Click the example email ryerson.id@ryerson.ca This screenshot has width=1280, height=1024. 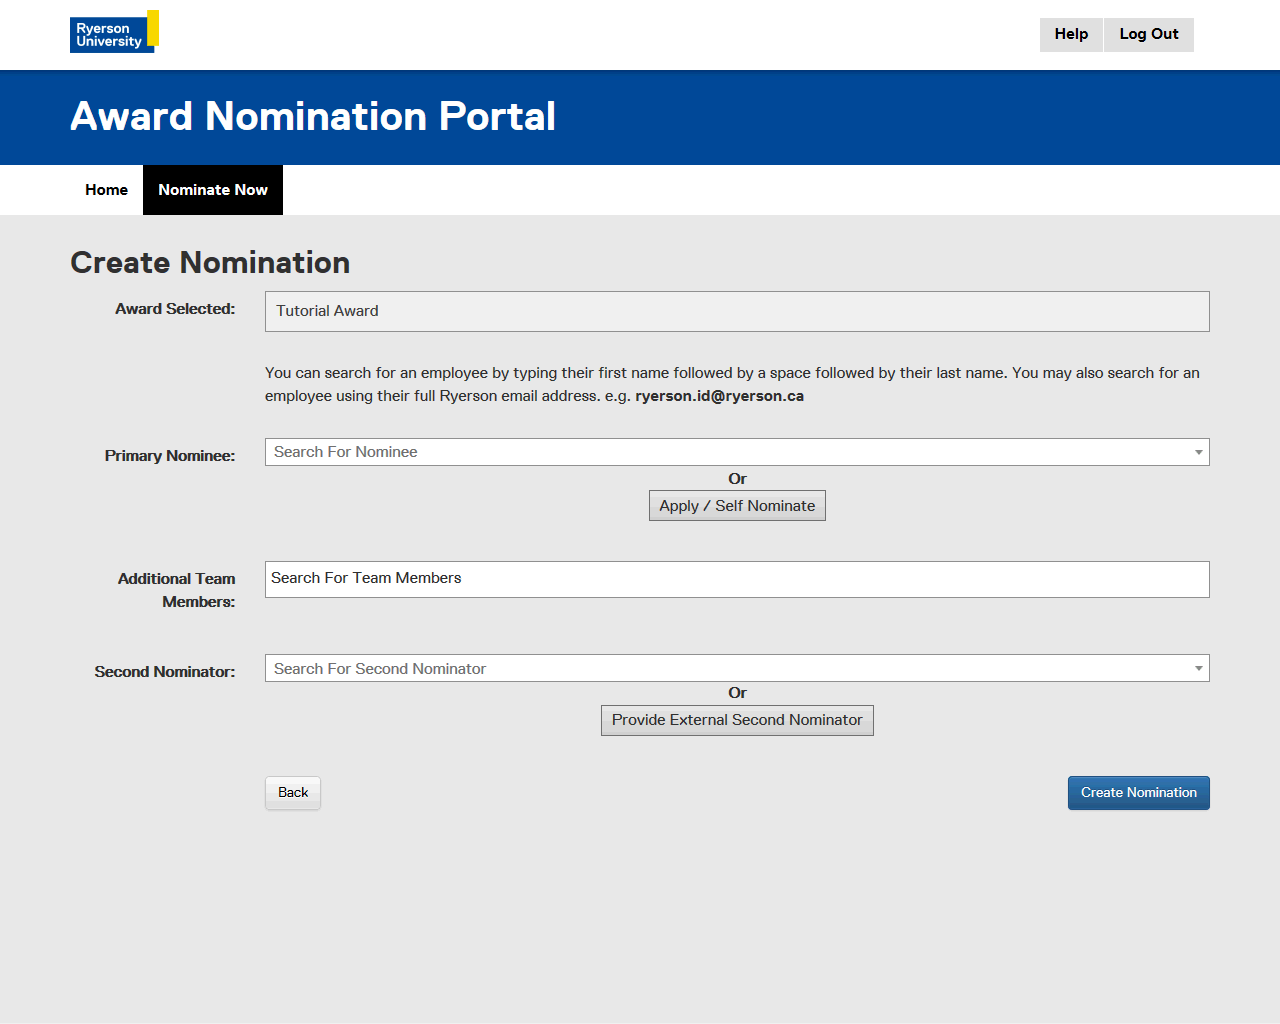[719, 396]
